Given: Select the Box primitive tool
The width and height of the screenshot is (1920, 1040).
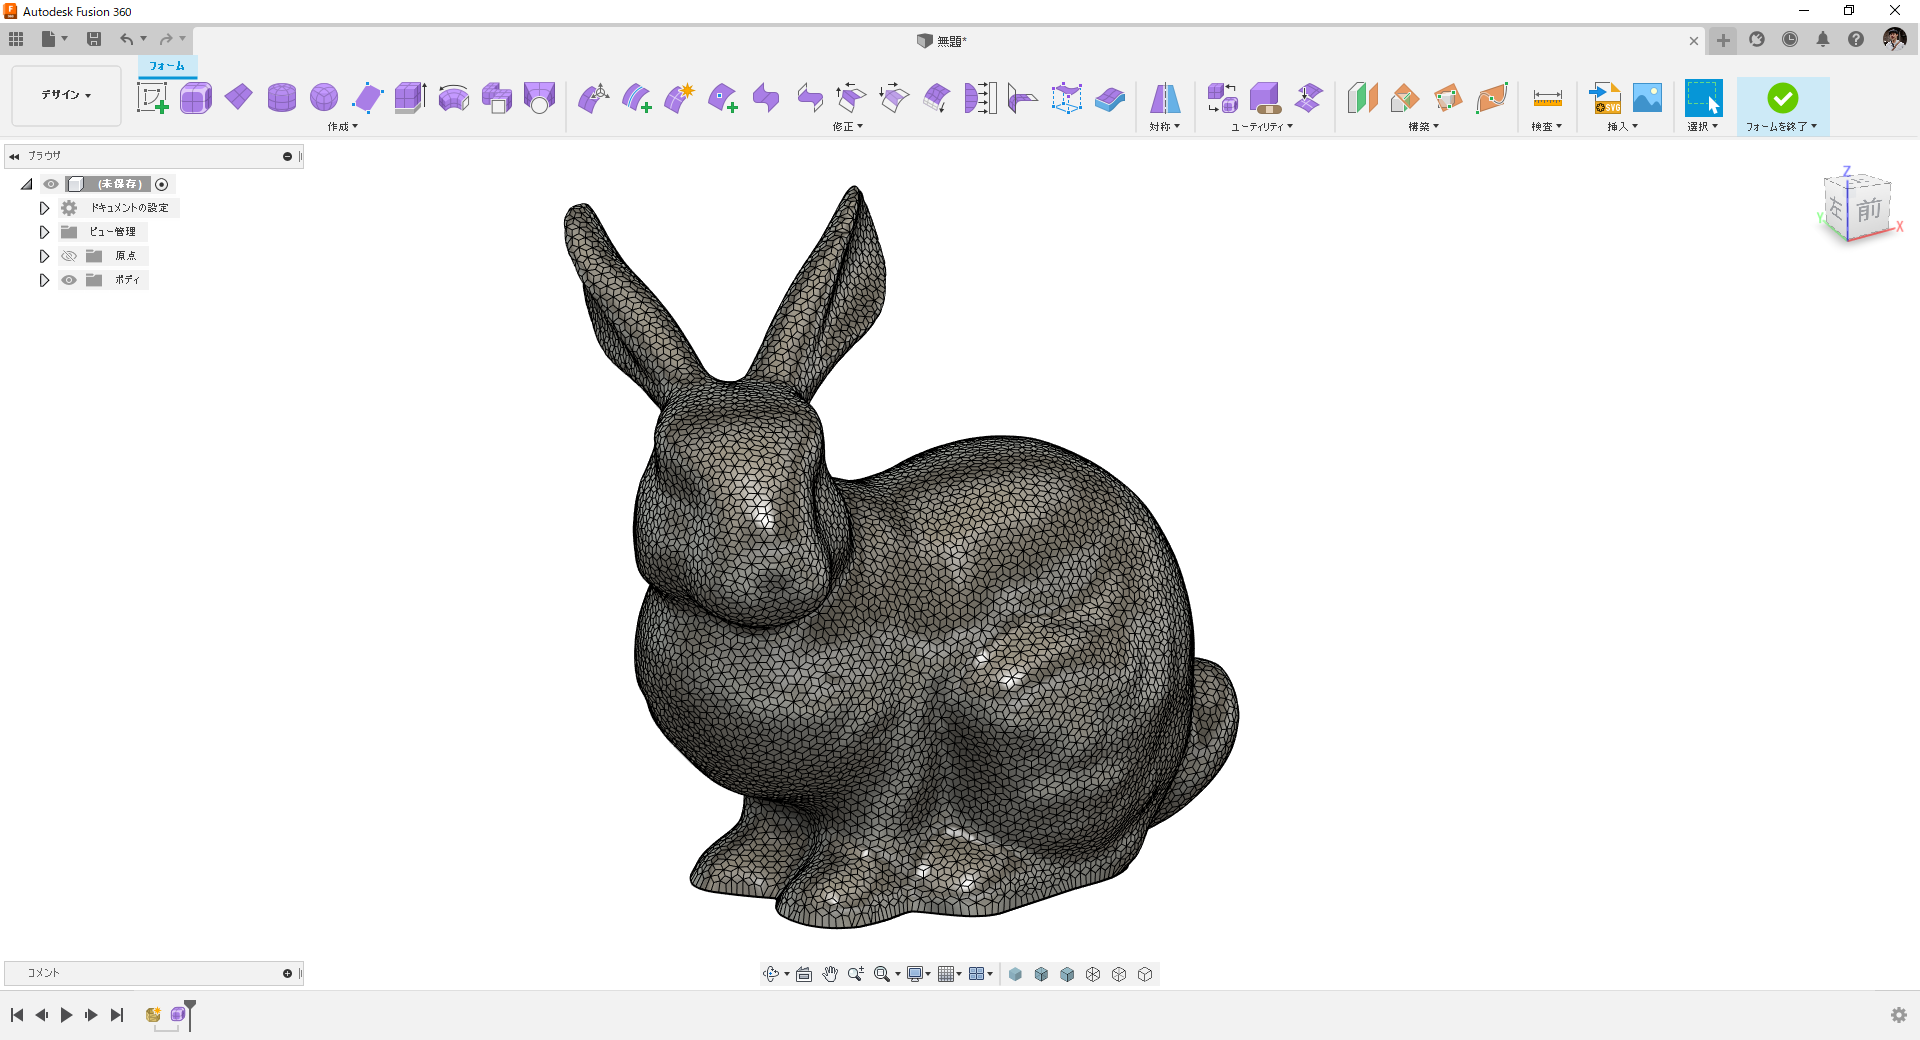Looking at the screenshot, I should 195,98.
